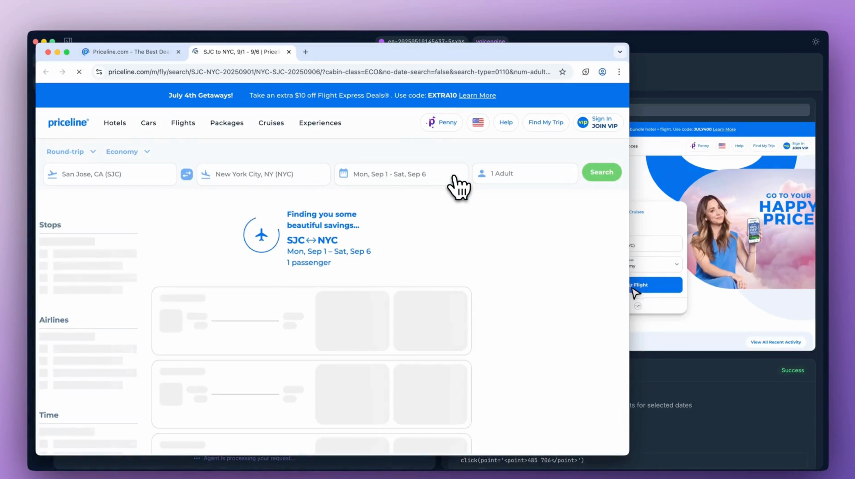
Task: View site information icon in address bar
Action: (99, 71)
